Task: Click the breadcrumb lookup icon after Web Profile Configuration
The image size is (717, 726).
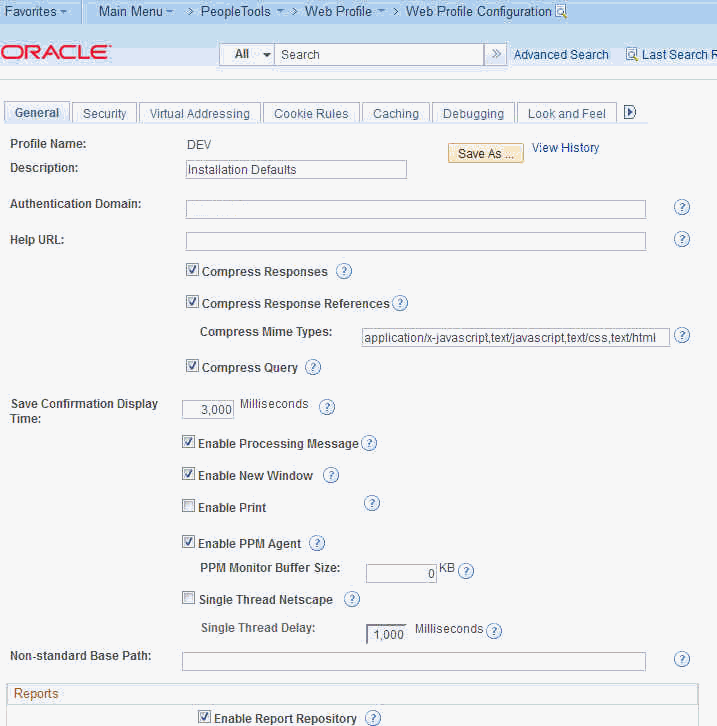Action: pyautogui.click(x=561, y=11)
